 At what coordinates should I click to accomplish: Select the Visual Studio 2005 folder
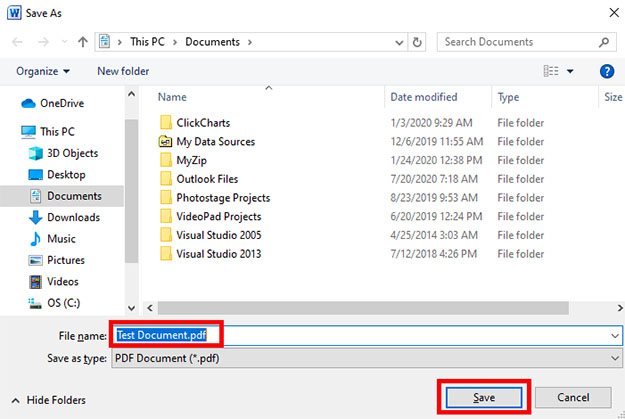tap(219, 235)
